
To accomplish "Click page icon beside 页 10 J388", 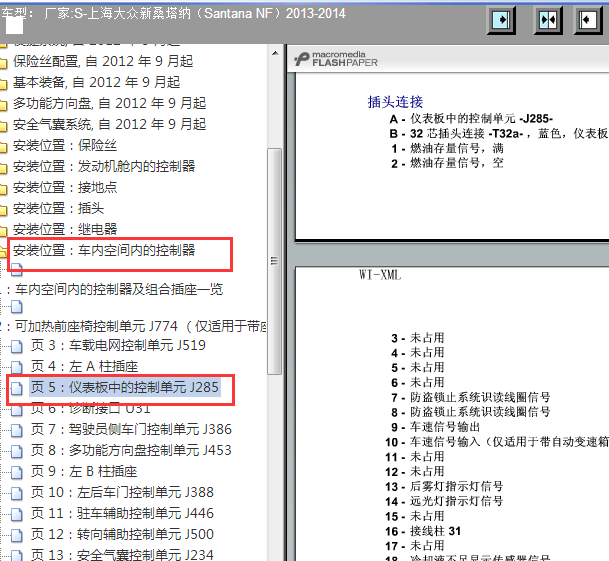I will pyautogui.click(x=16, y=493).
